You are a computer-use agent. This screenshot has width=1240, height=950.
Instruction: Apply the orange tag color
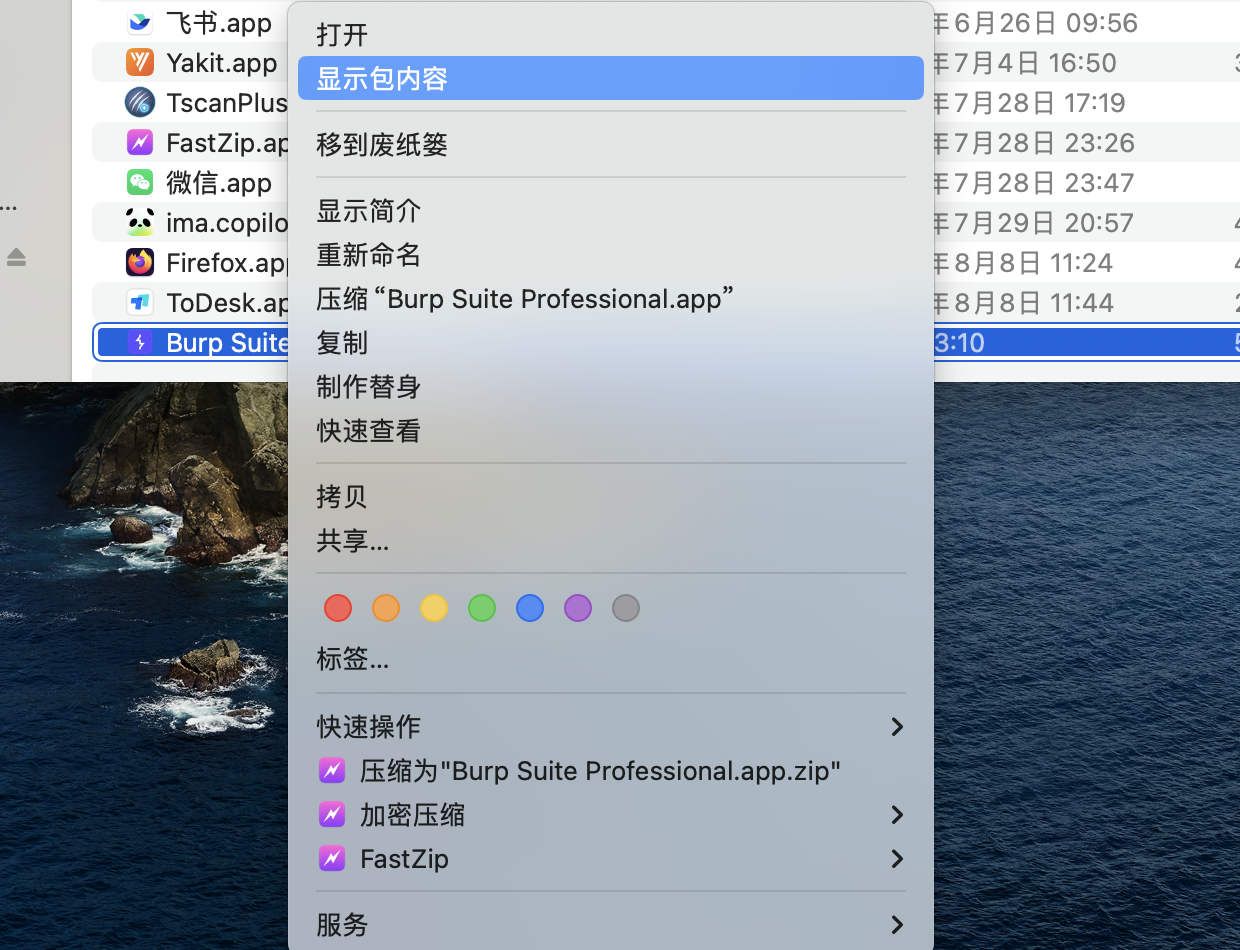386,608
